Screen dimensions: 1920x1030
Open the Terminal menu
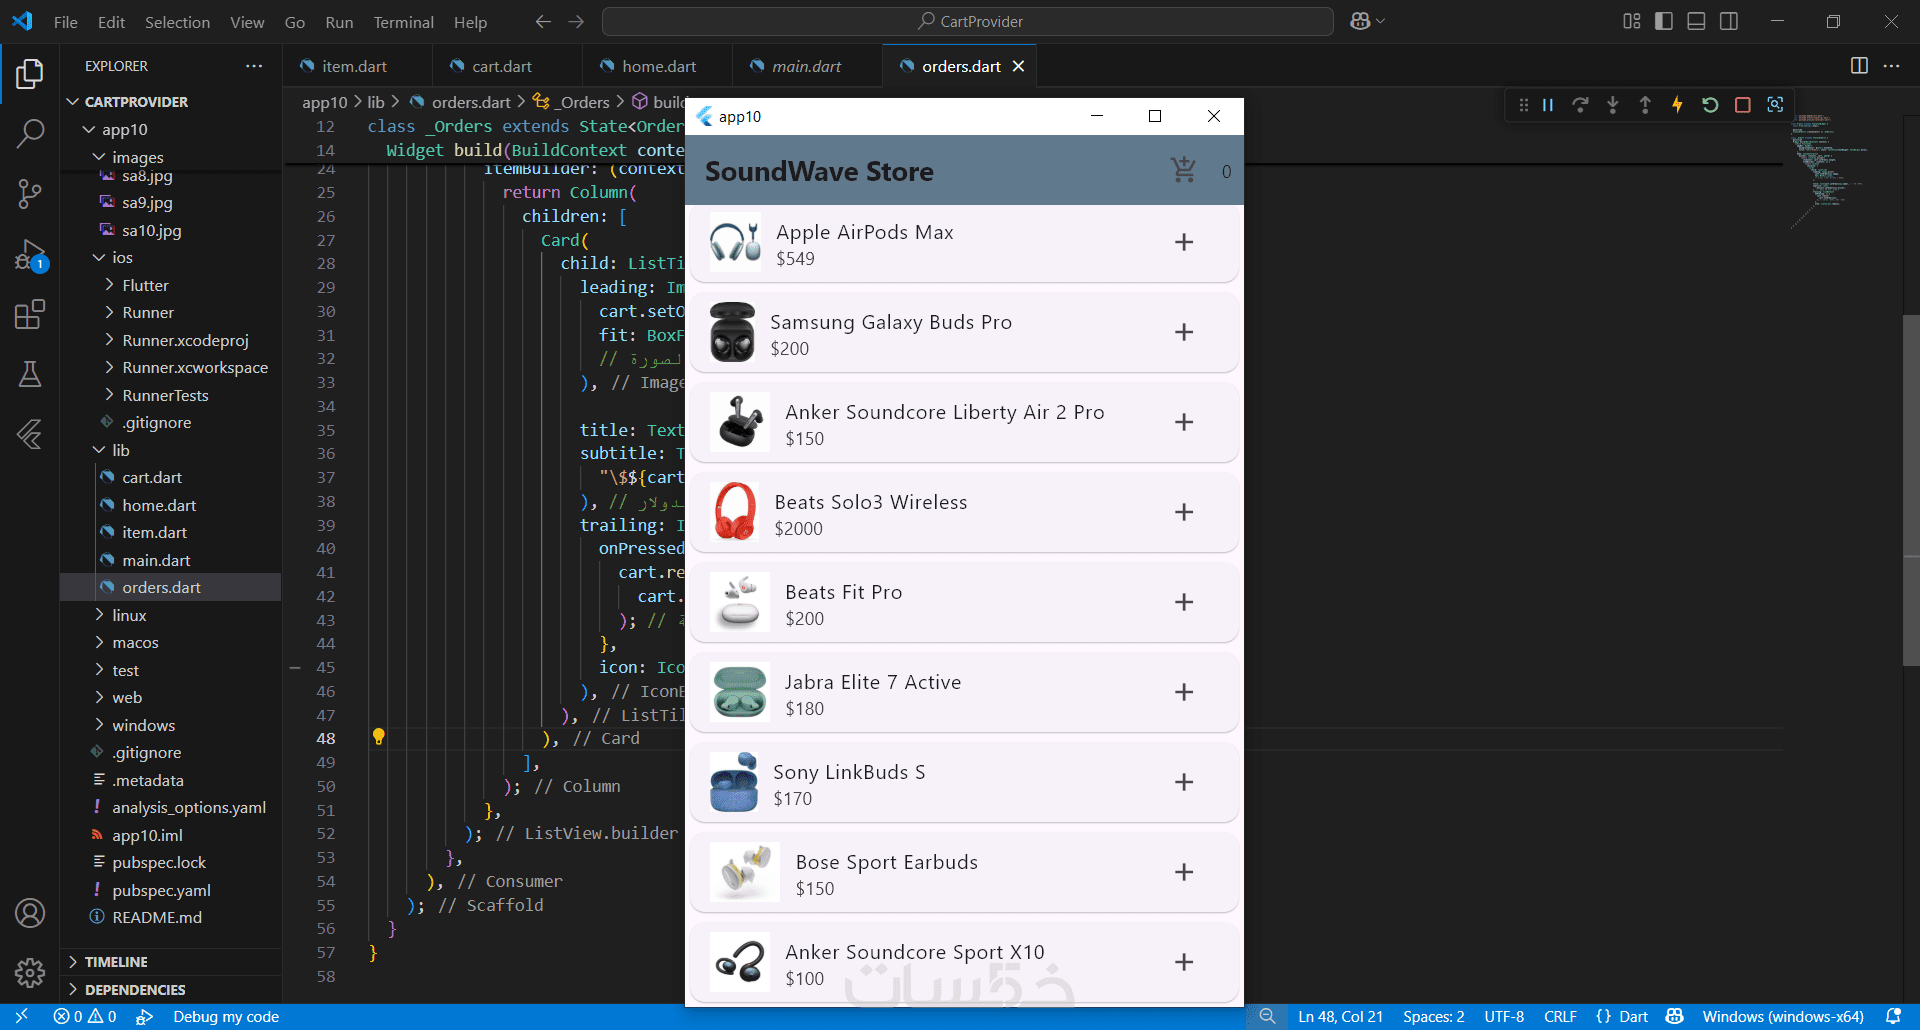click(x=403, y=22)
